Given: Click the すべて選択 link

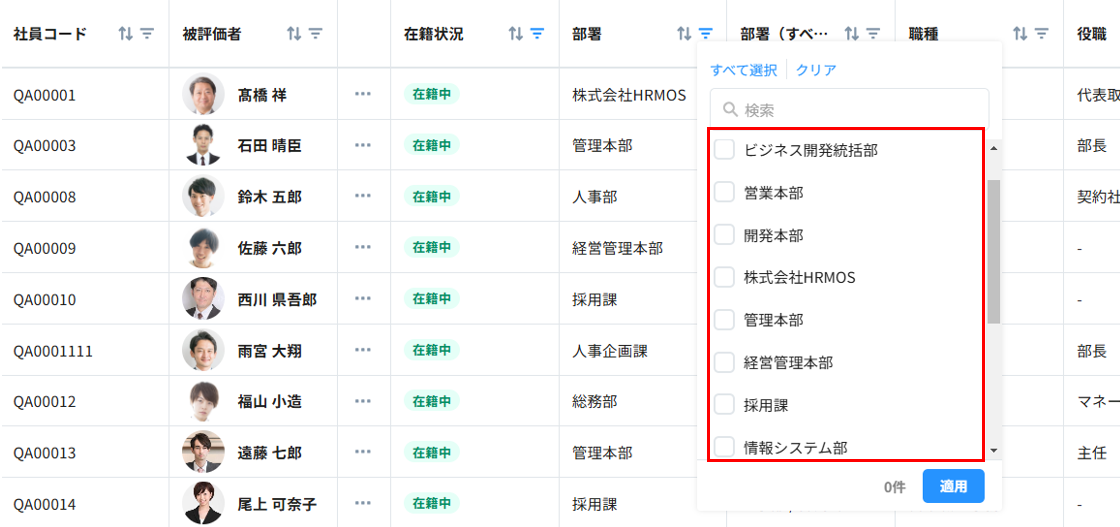Looking at the screenshot, I should coord(743,70).
